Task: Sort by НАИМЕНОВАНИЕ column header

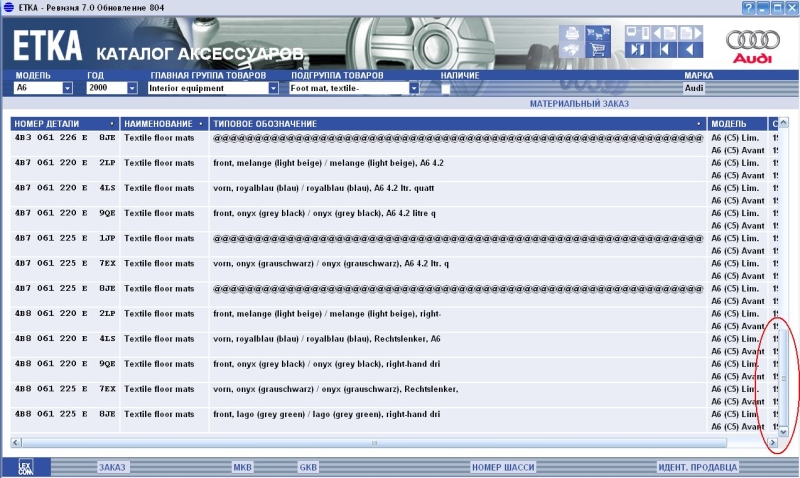Action: pyautogui.click(x=164, y=124)
